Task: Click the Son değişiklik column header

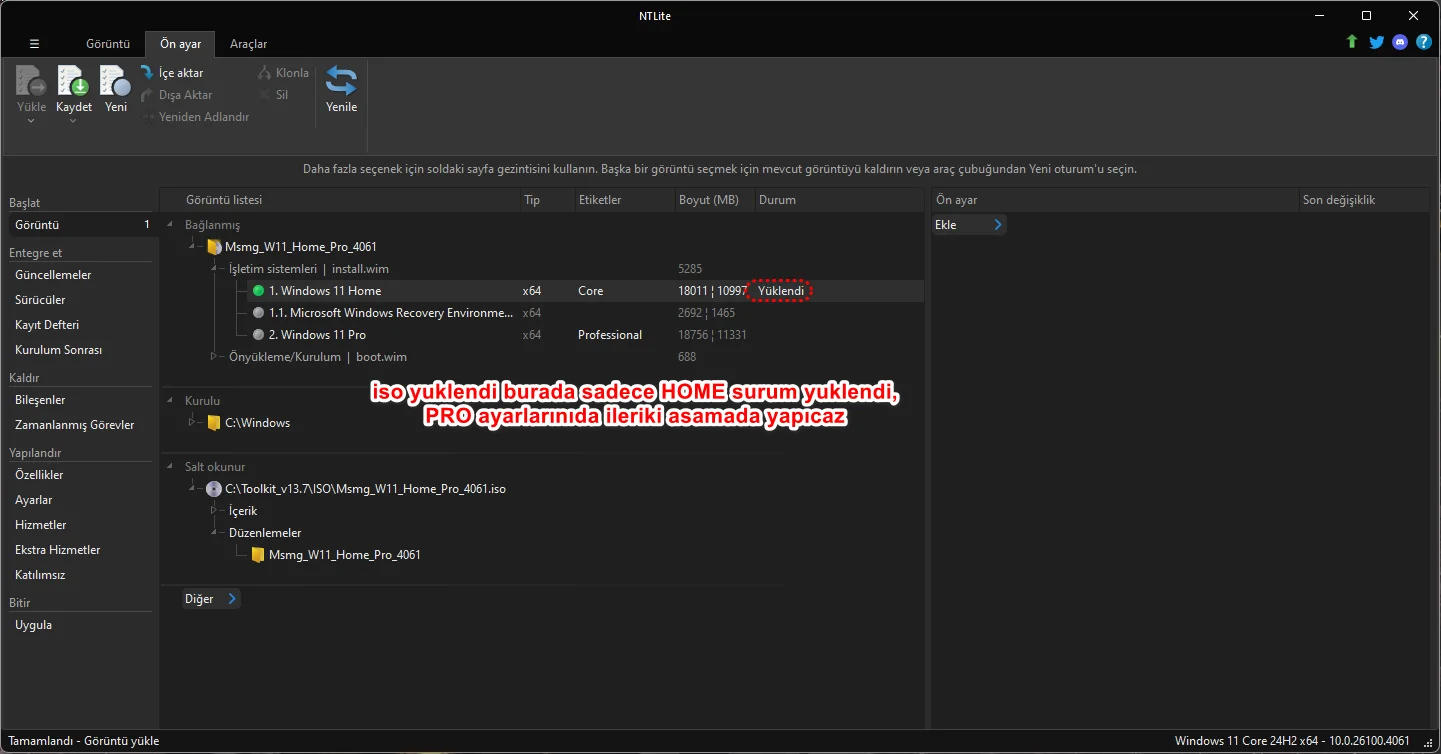Action: [x=1363, y=200]
